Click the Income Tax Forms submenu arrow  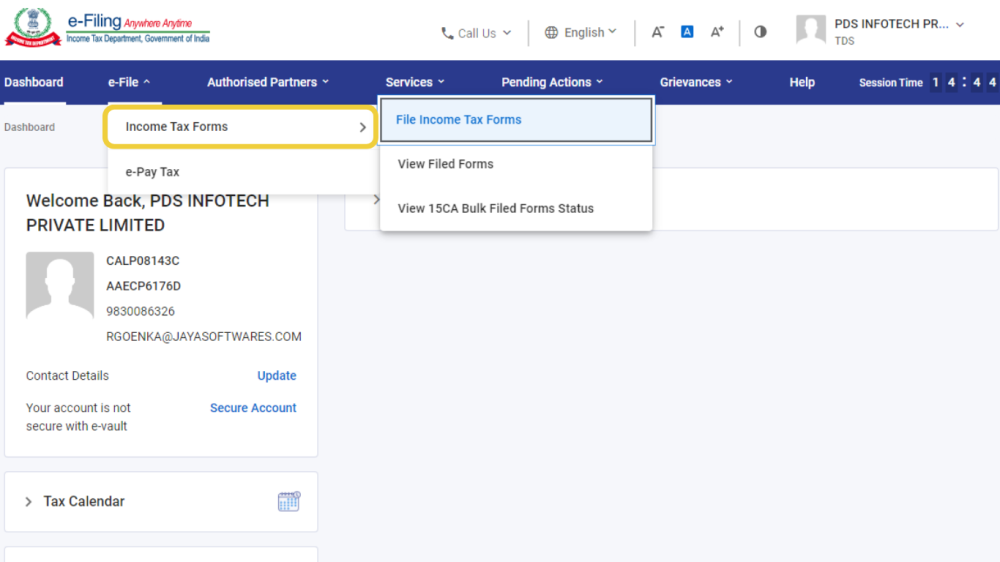[362, 128]
